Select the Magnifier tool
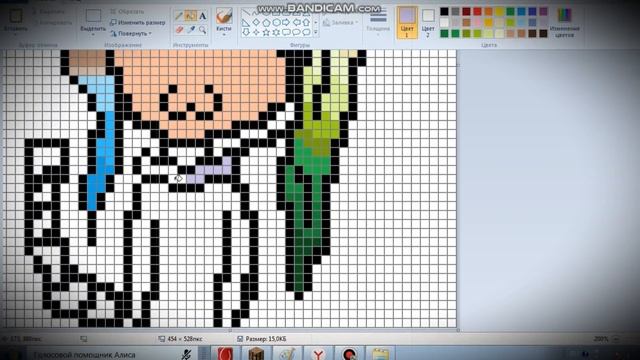 pos(202,30)
